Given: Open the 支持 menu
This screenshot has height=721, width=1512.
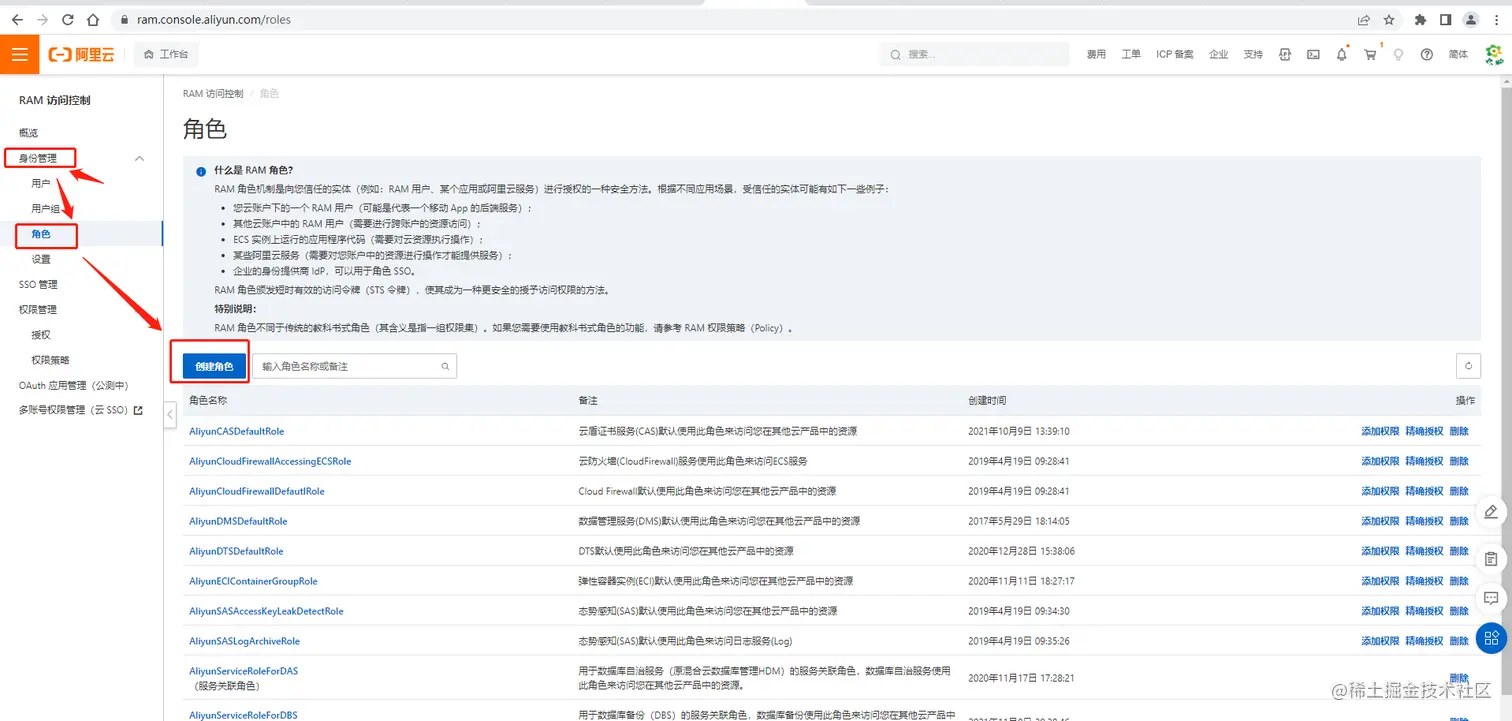Looking at the screenshot, I should tap(1253, 54).
